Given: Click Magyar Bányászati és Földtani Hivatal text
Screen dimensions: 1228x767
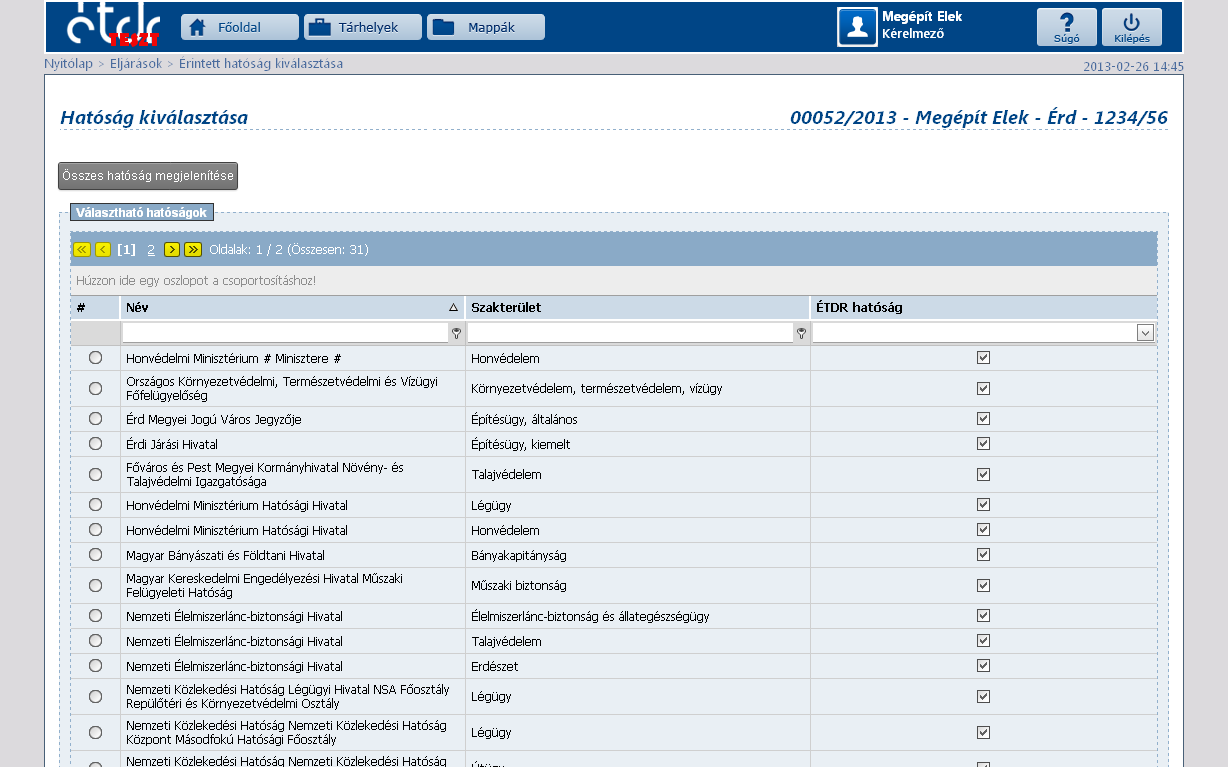Looking at the screenshot, I should (x=225, y=555).
